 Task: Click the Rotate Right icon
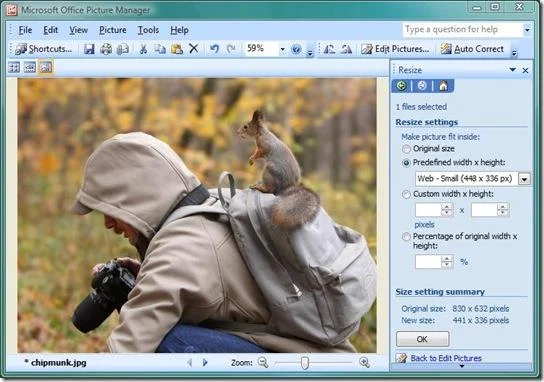point(346,49)
